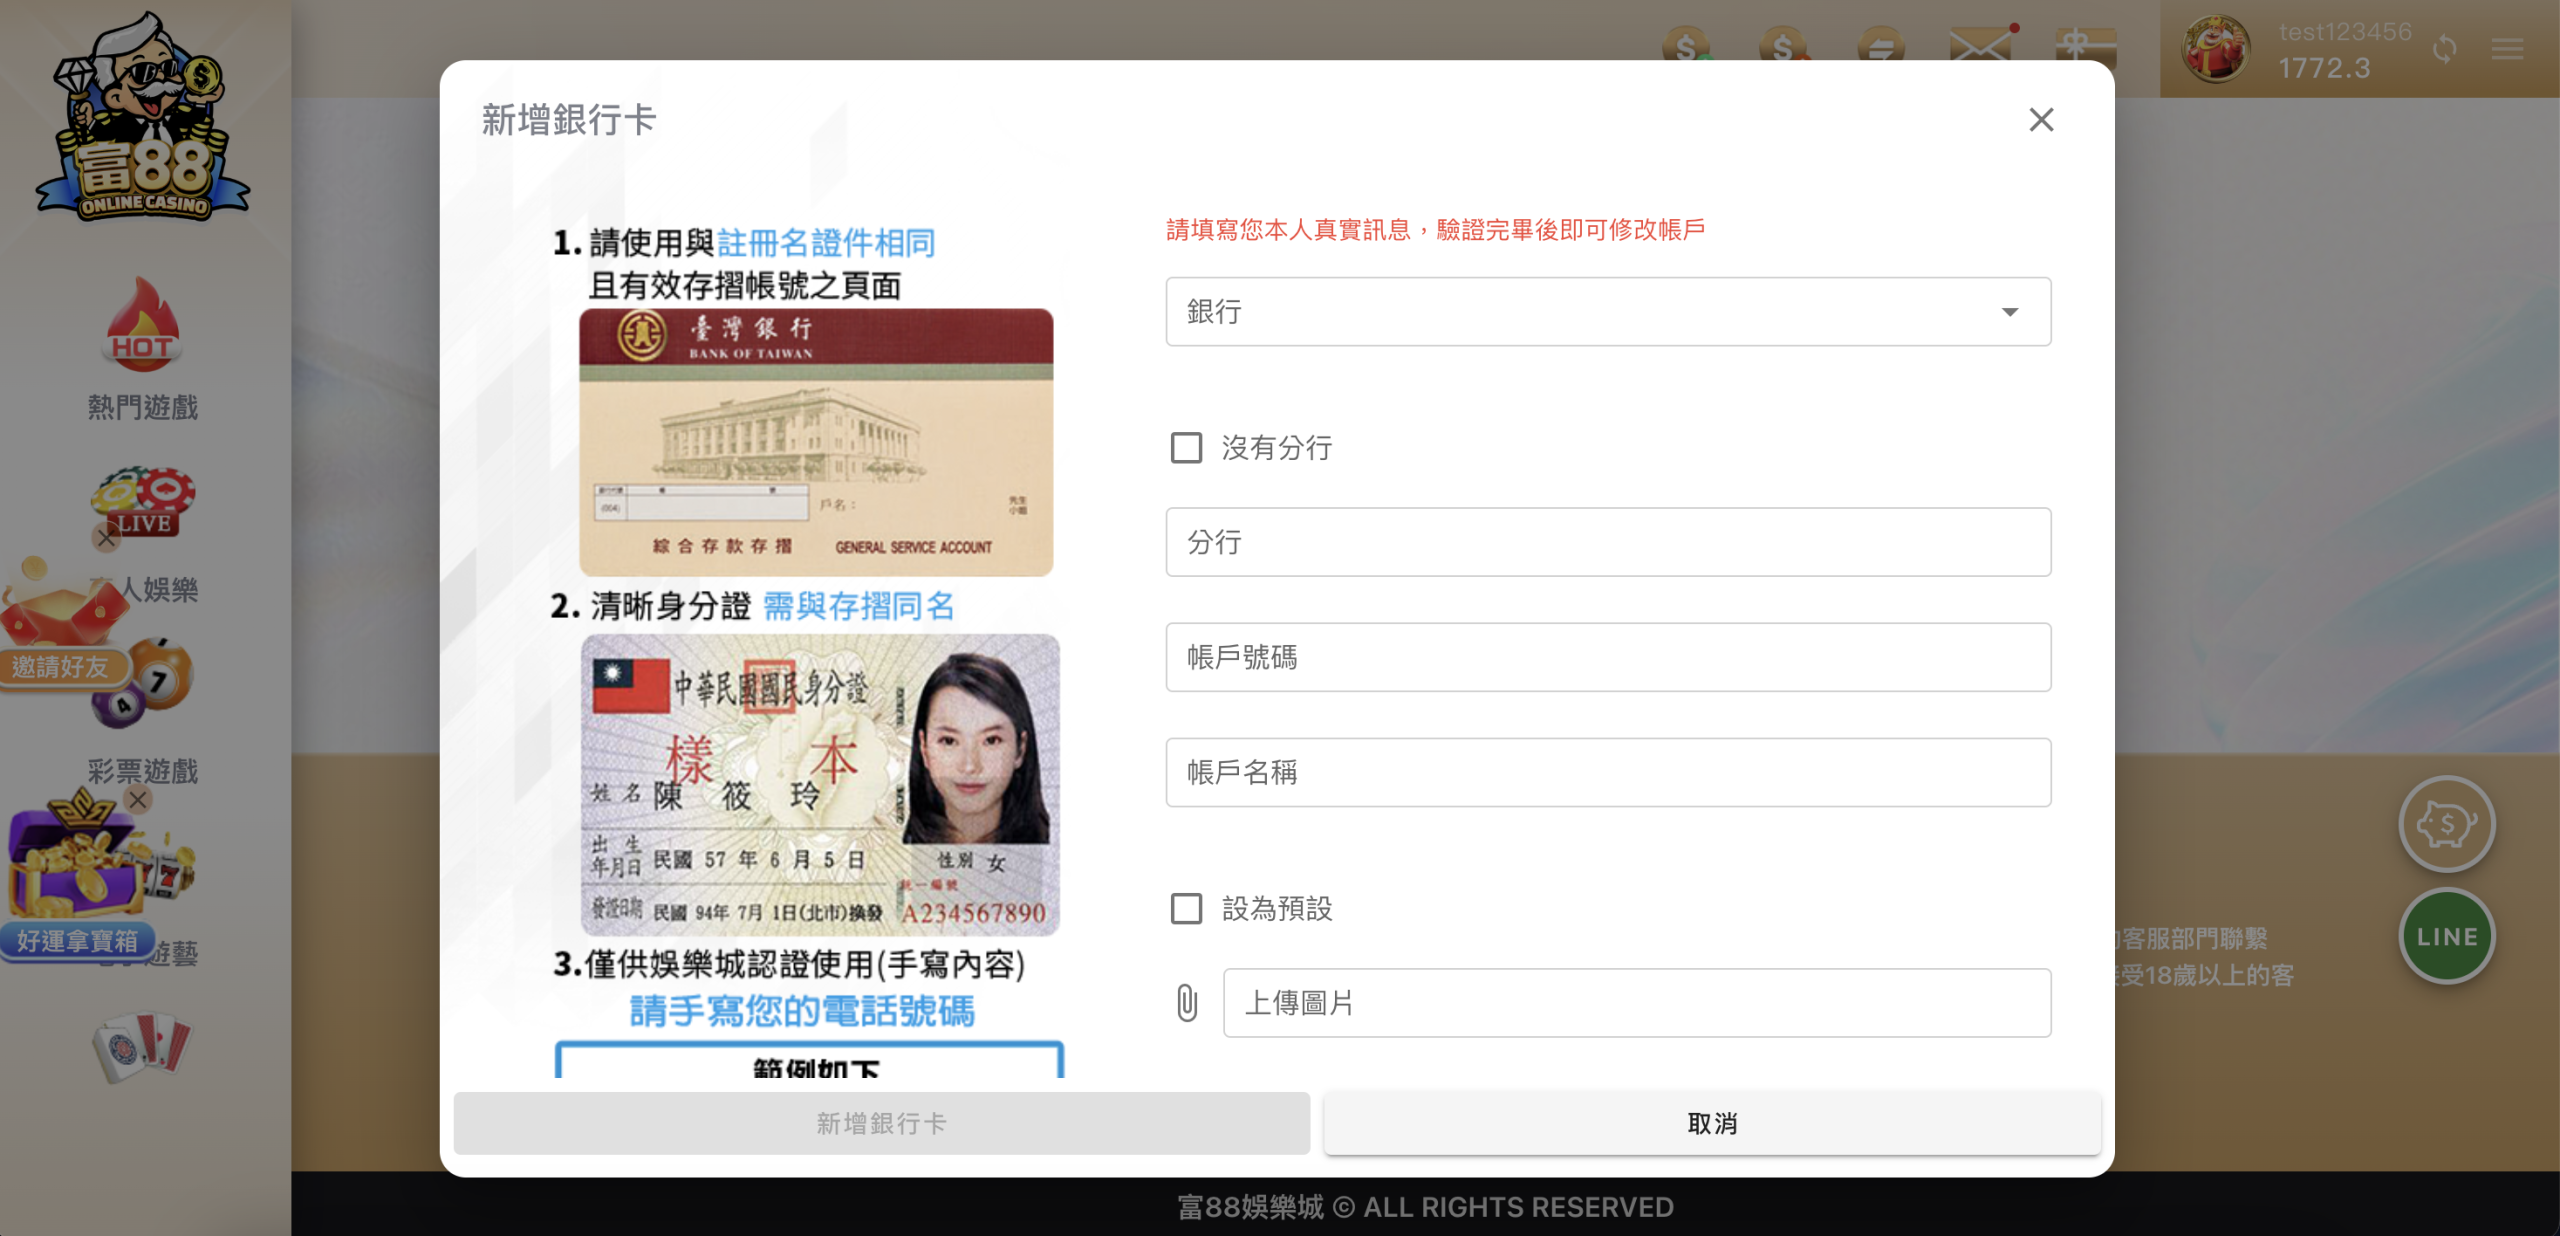Click into the 帳戶號碼 field
The width and height of the screenshot is (2560, 1236).
pyautogui.click(x=1608, y=657)
